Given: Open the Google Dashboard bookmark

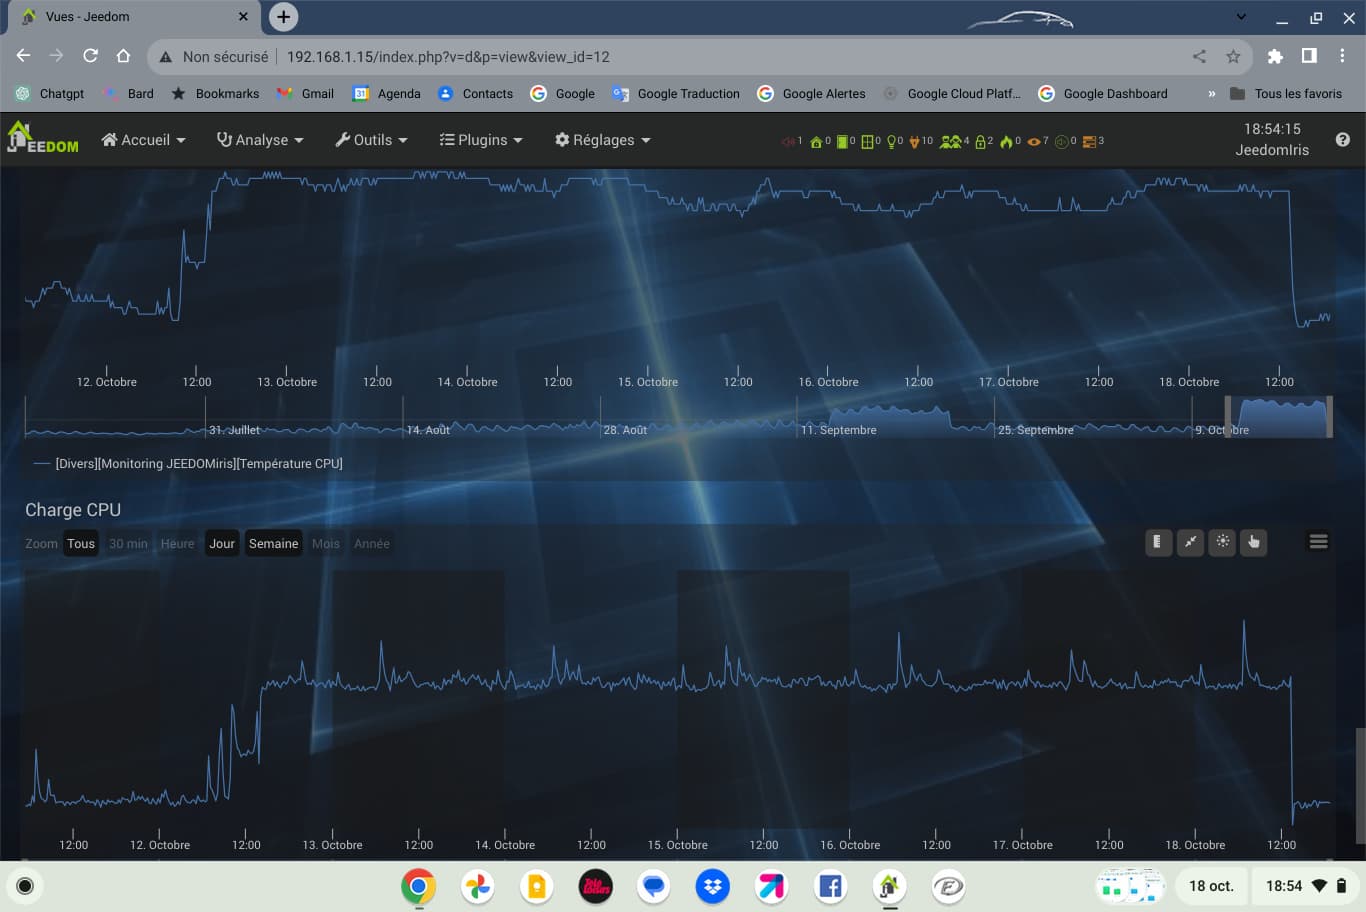Looking at the screenshot, I should [1103, 93].
